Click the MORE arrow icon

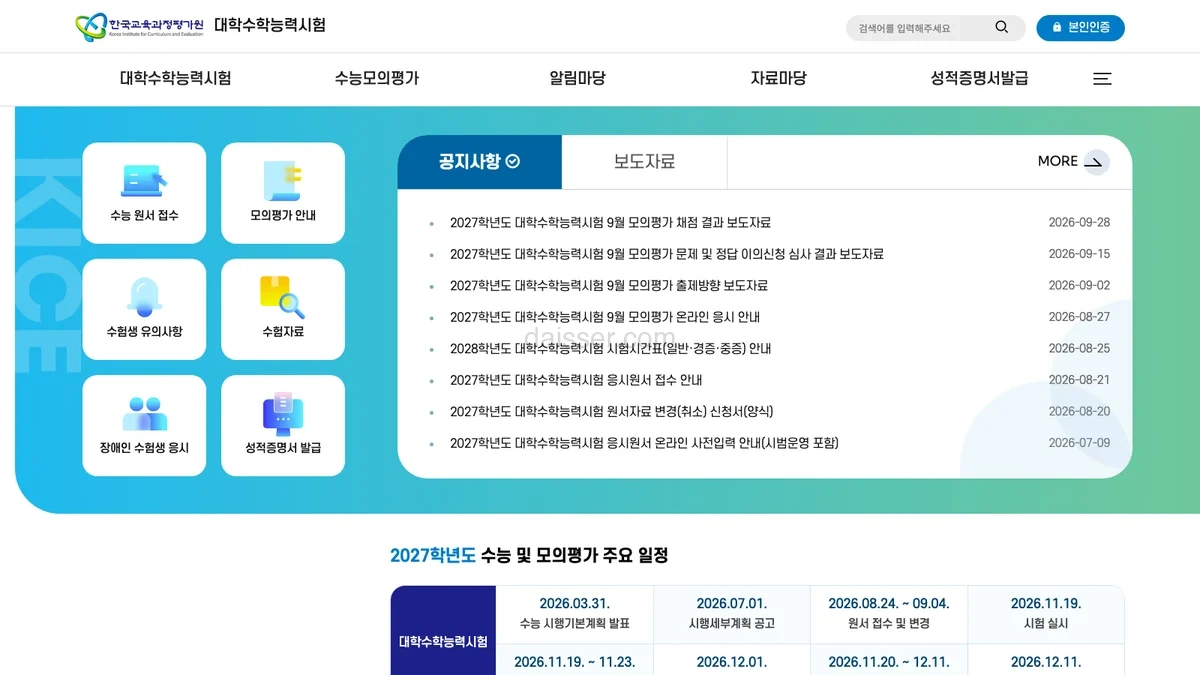1096,162
